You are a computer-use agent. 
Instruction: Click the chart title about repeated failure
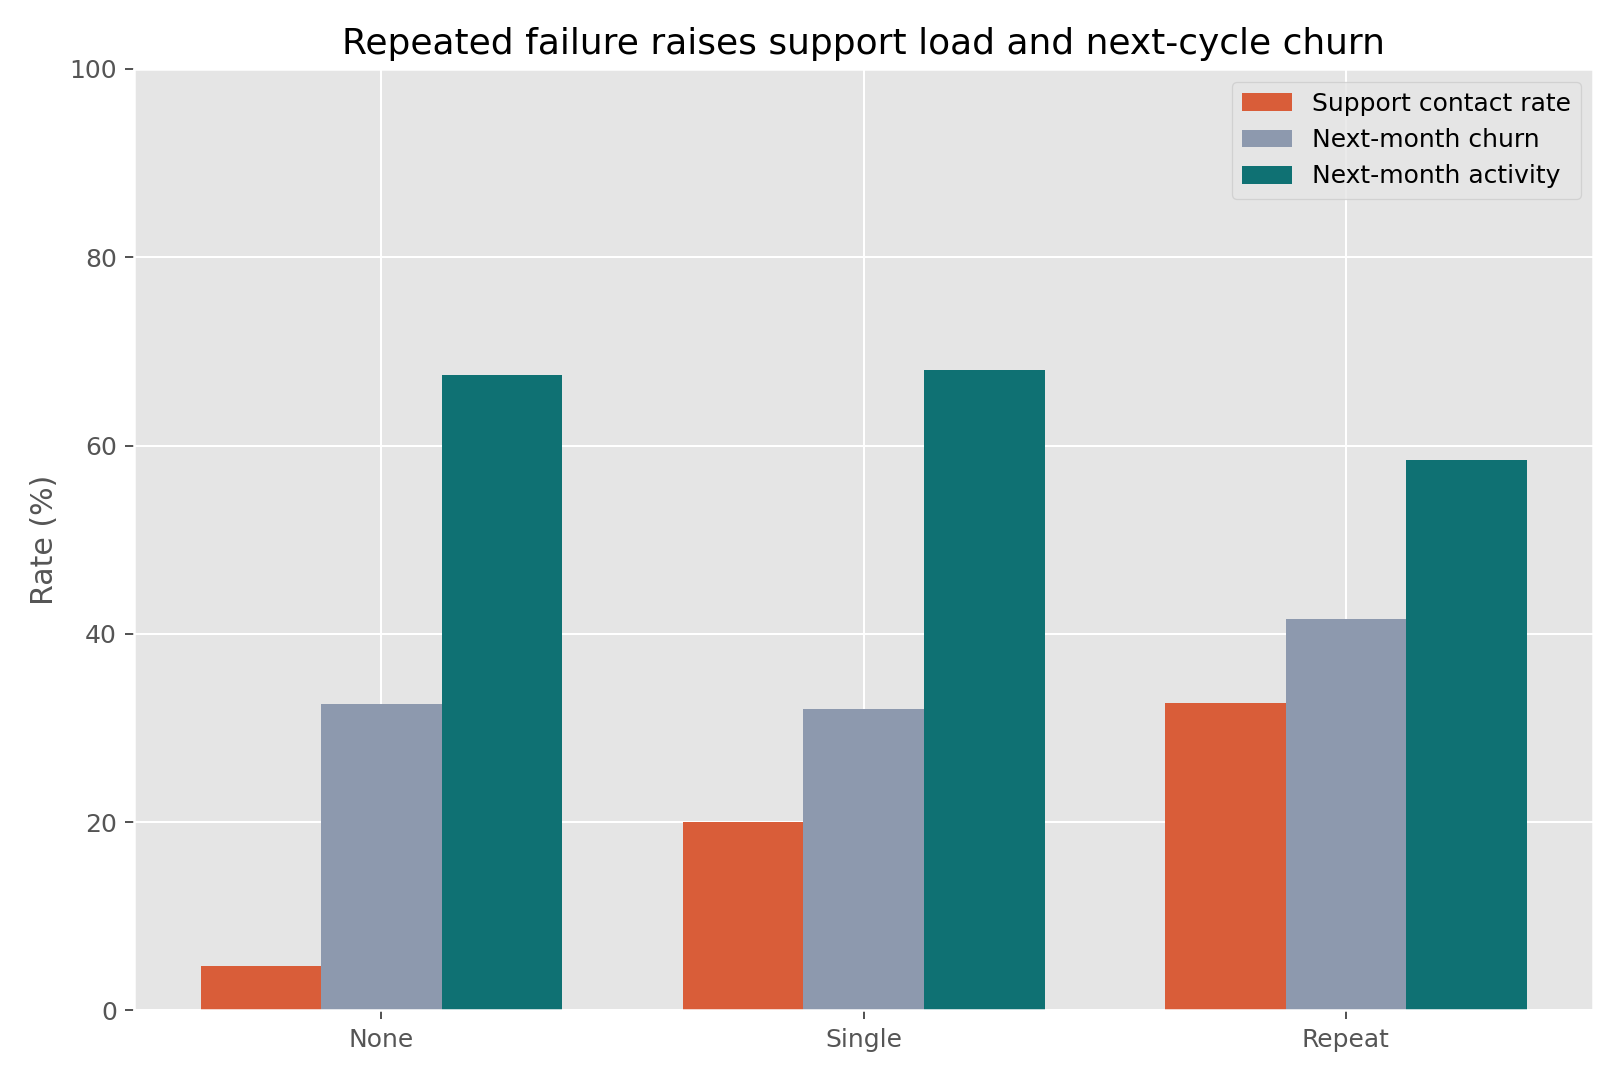[863, 43]
